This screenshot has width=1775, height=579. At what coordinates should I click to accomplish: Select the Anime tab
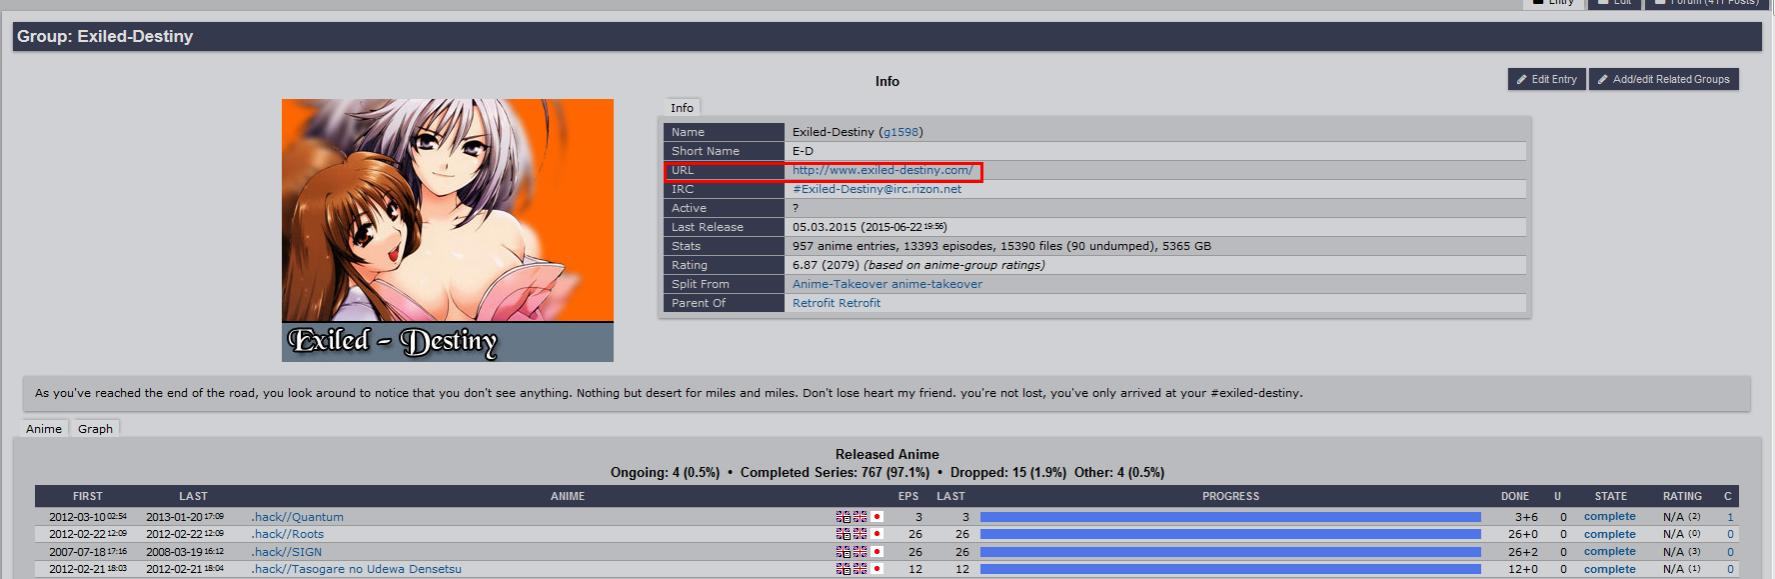point(44,428)
